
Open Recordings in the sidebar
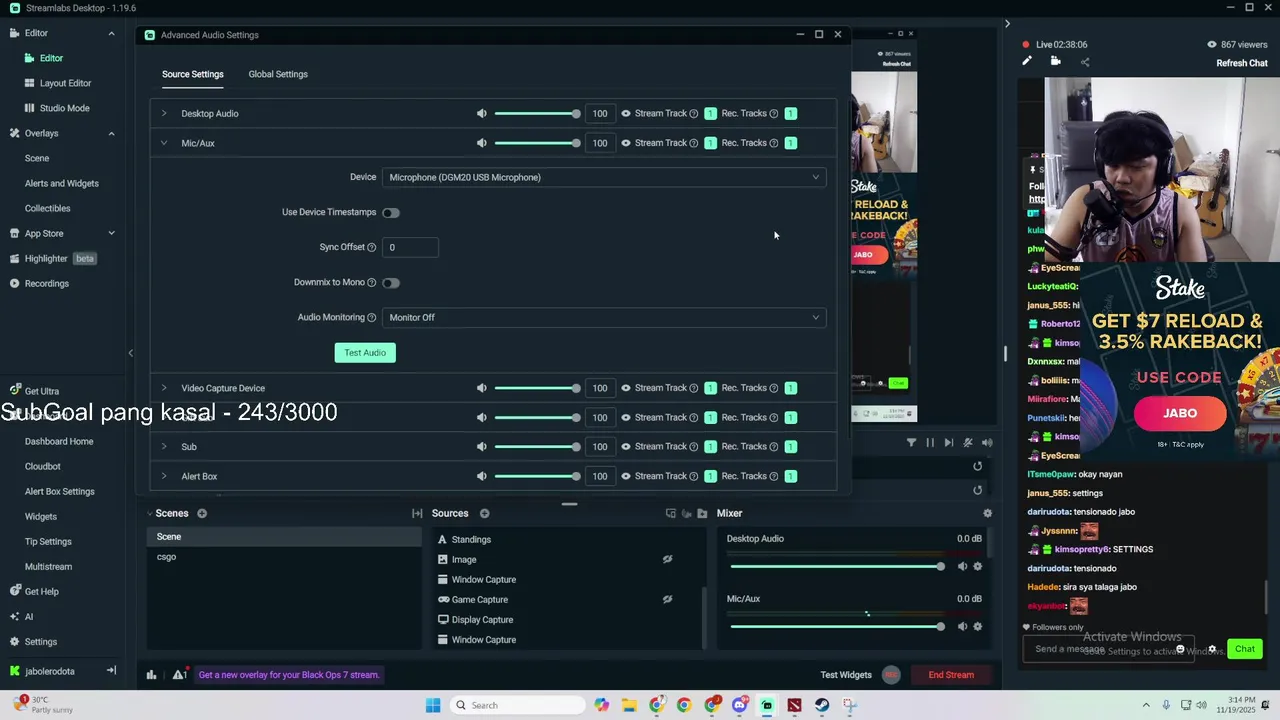click(47, 283)
